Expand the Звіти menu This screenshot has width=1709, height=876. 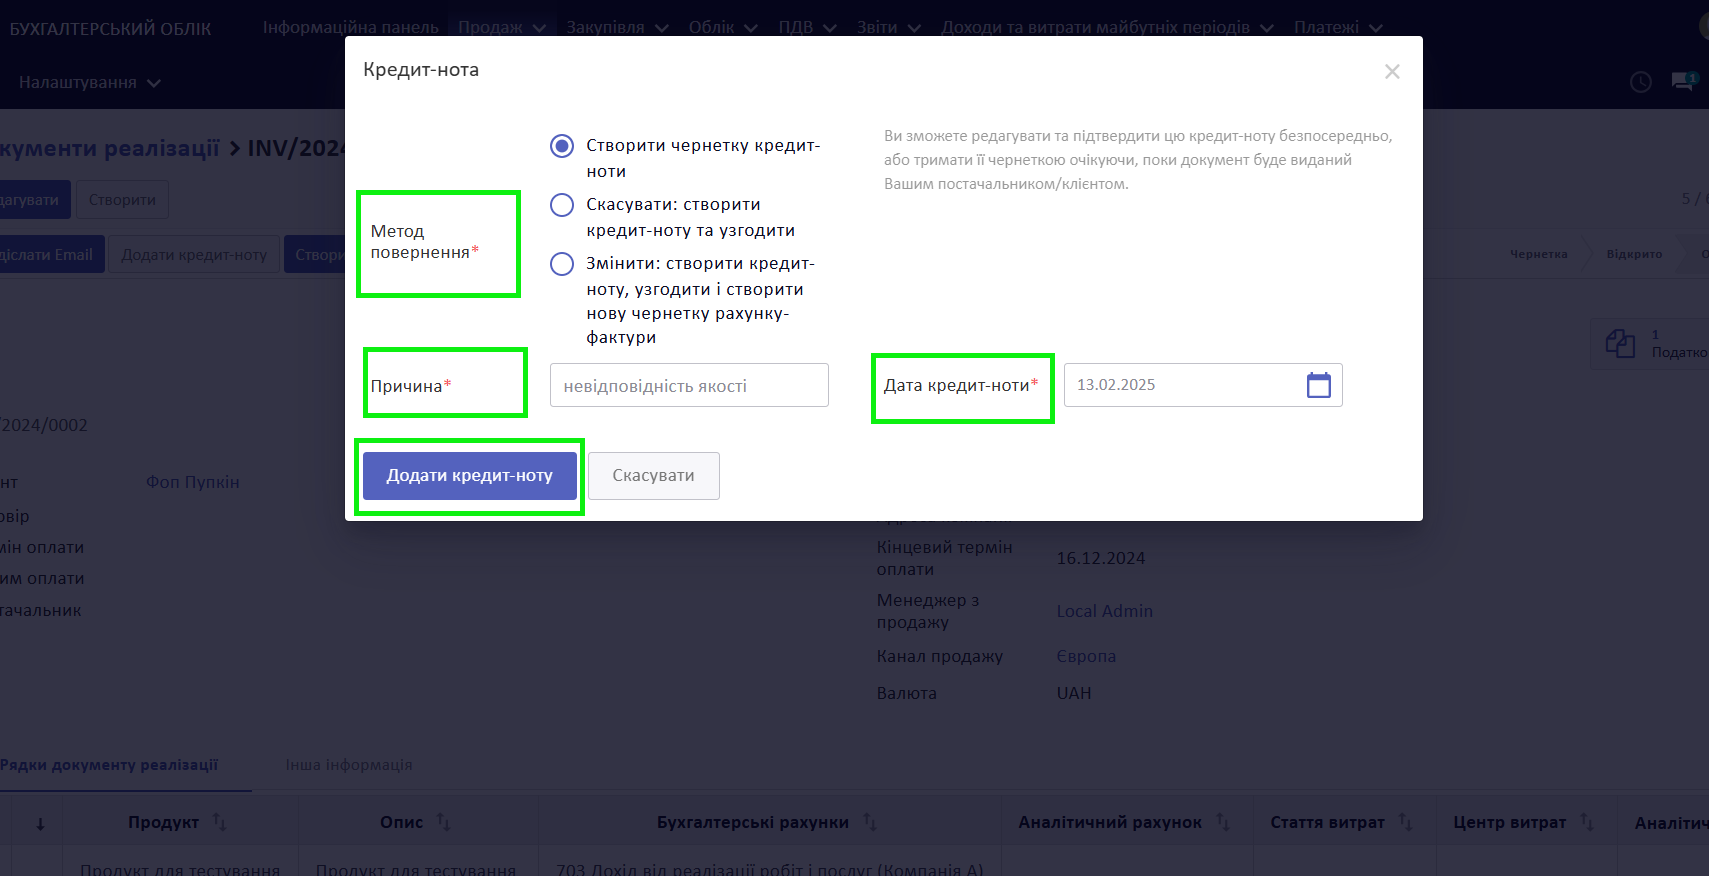[888, 27]
